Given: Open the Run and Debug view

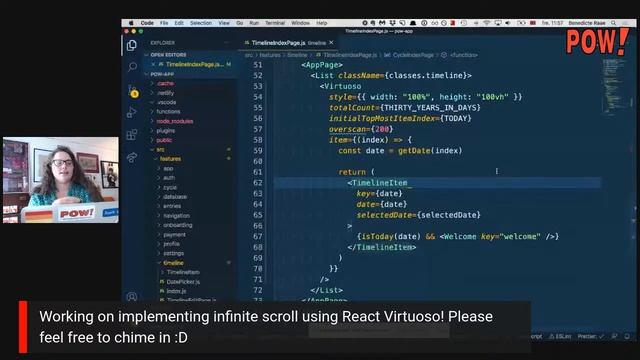Looking at the screenshot, I should [x=131, y=112].
